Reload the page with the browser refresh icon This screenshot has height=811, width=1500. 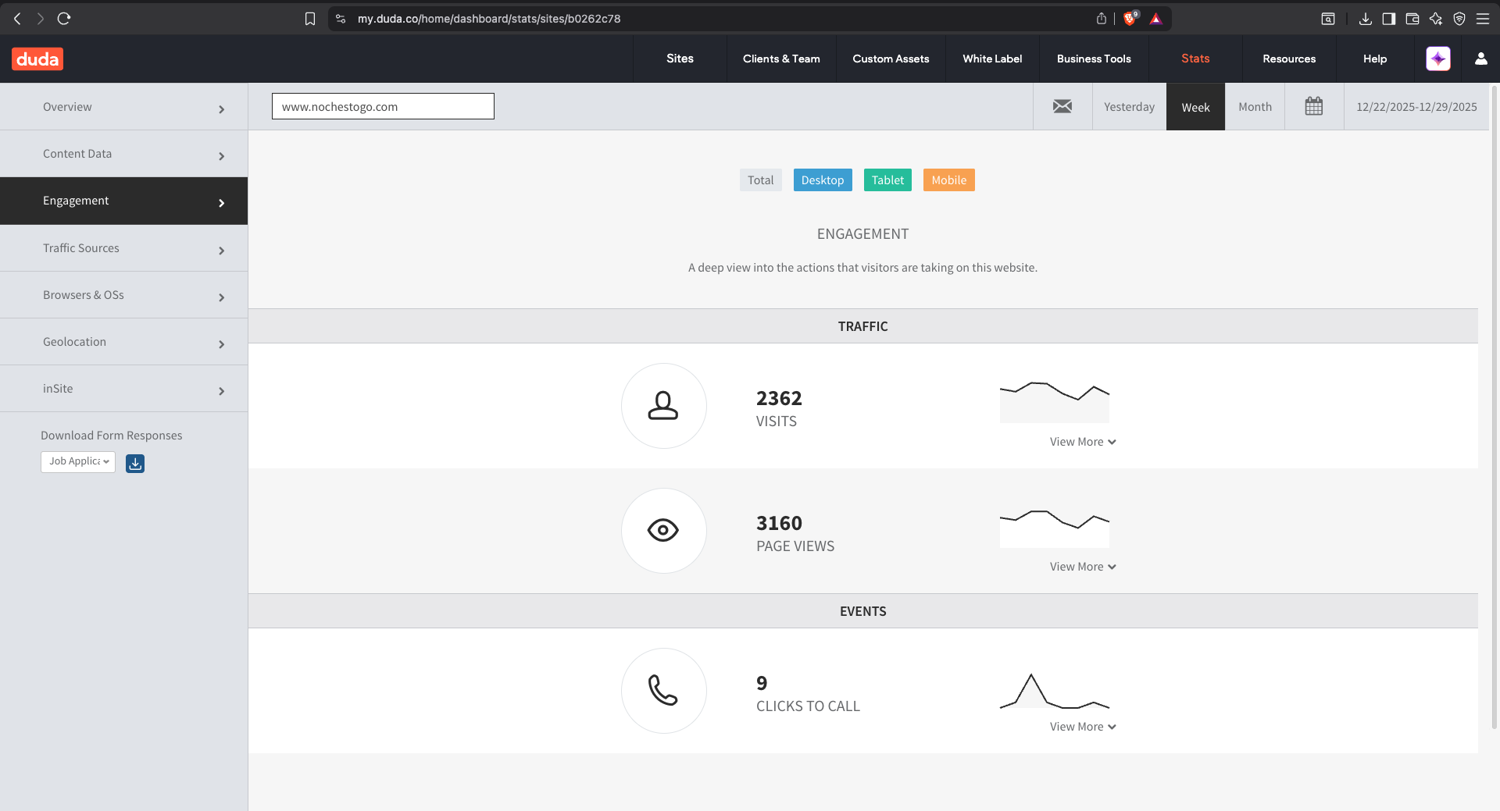pos(64,19)
